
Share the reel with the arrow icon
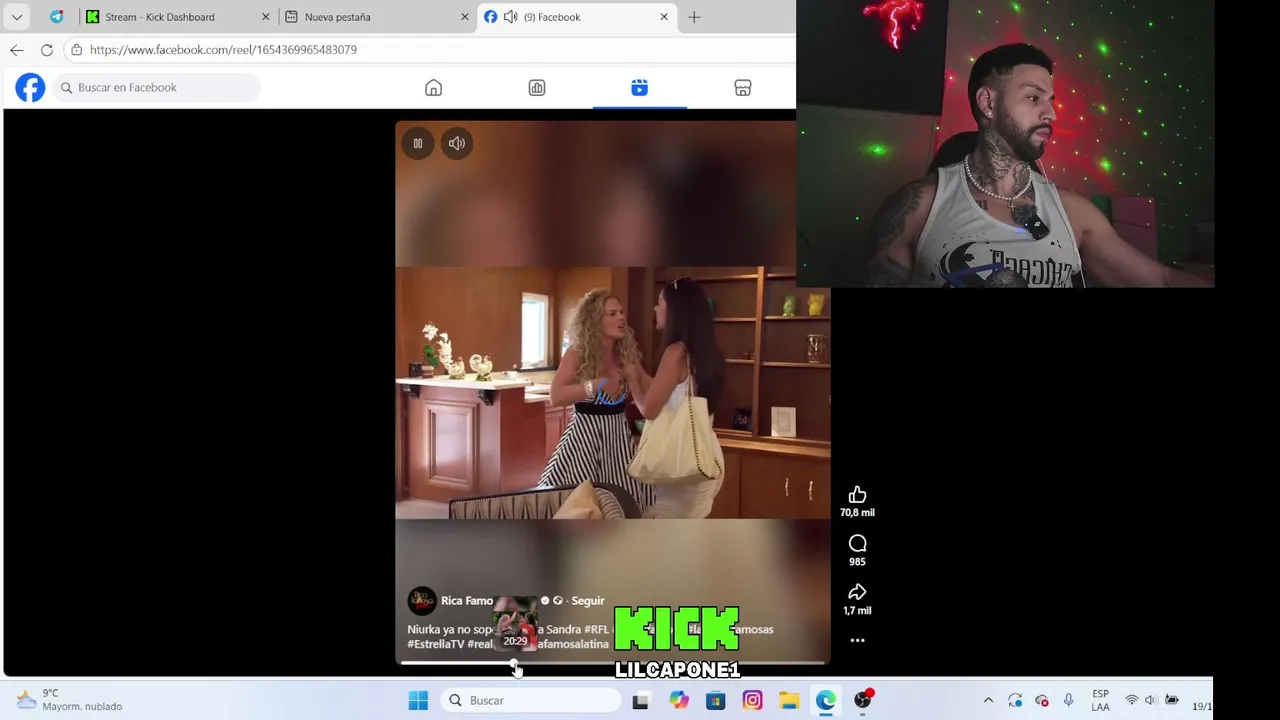[x=857, y=592]
